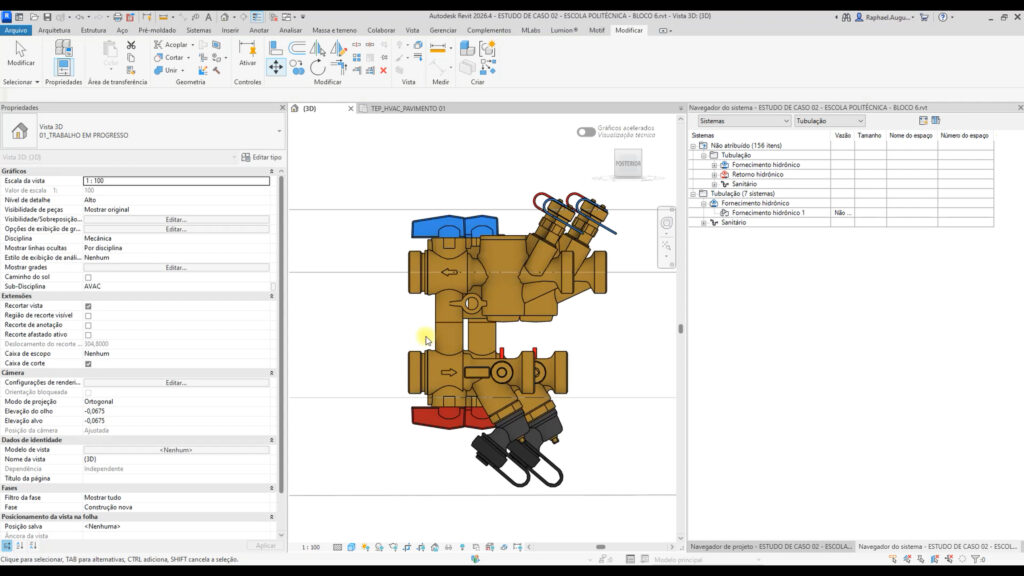1024x576 pixels.
Task: Click the red Delete X icon
Action: 383,70
